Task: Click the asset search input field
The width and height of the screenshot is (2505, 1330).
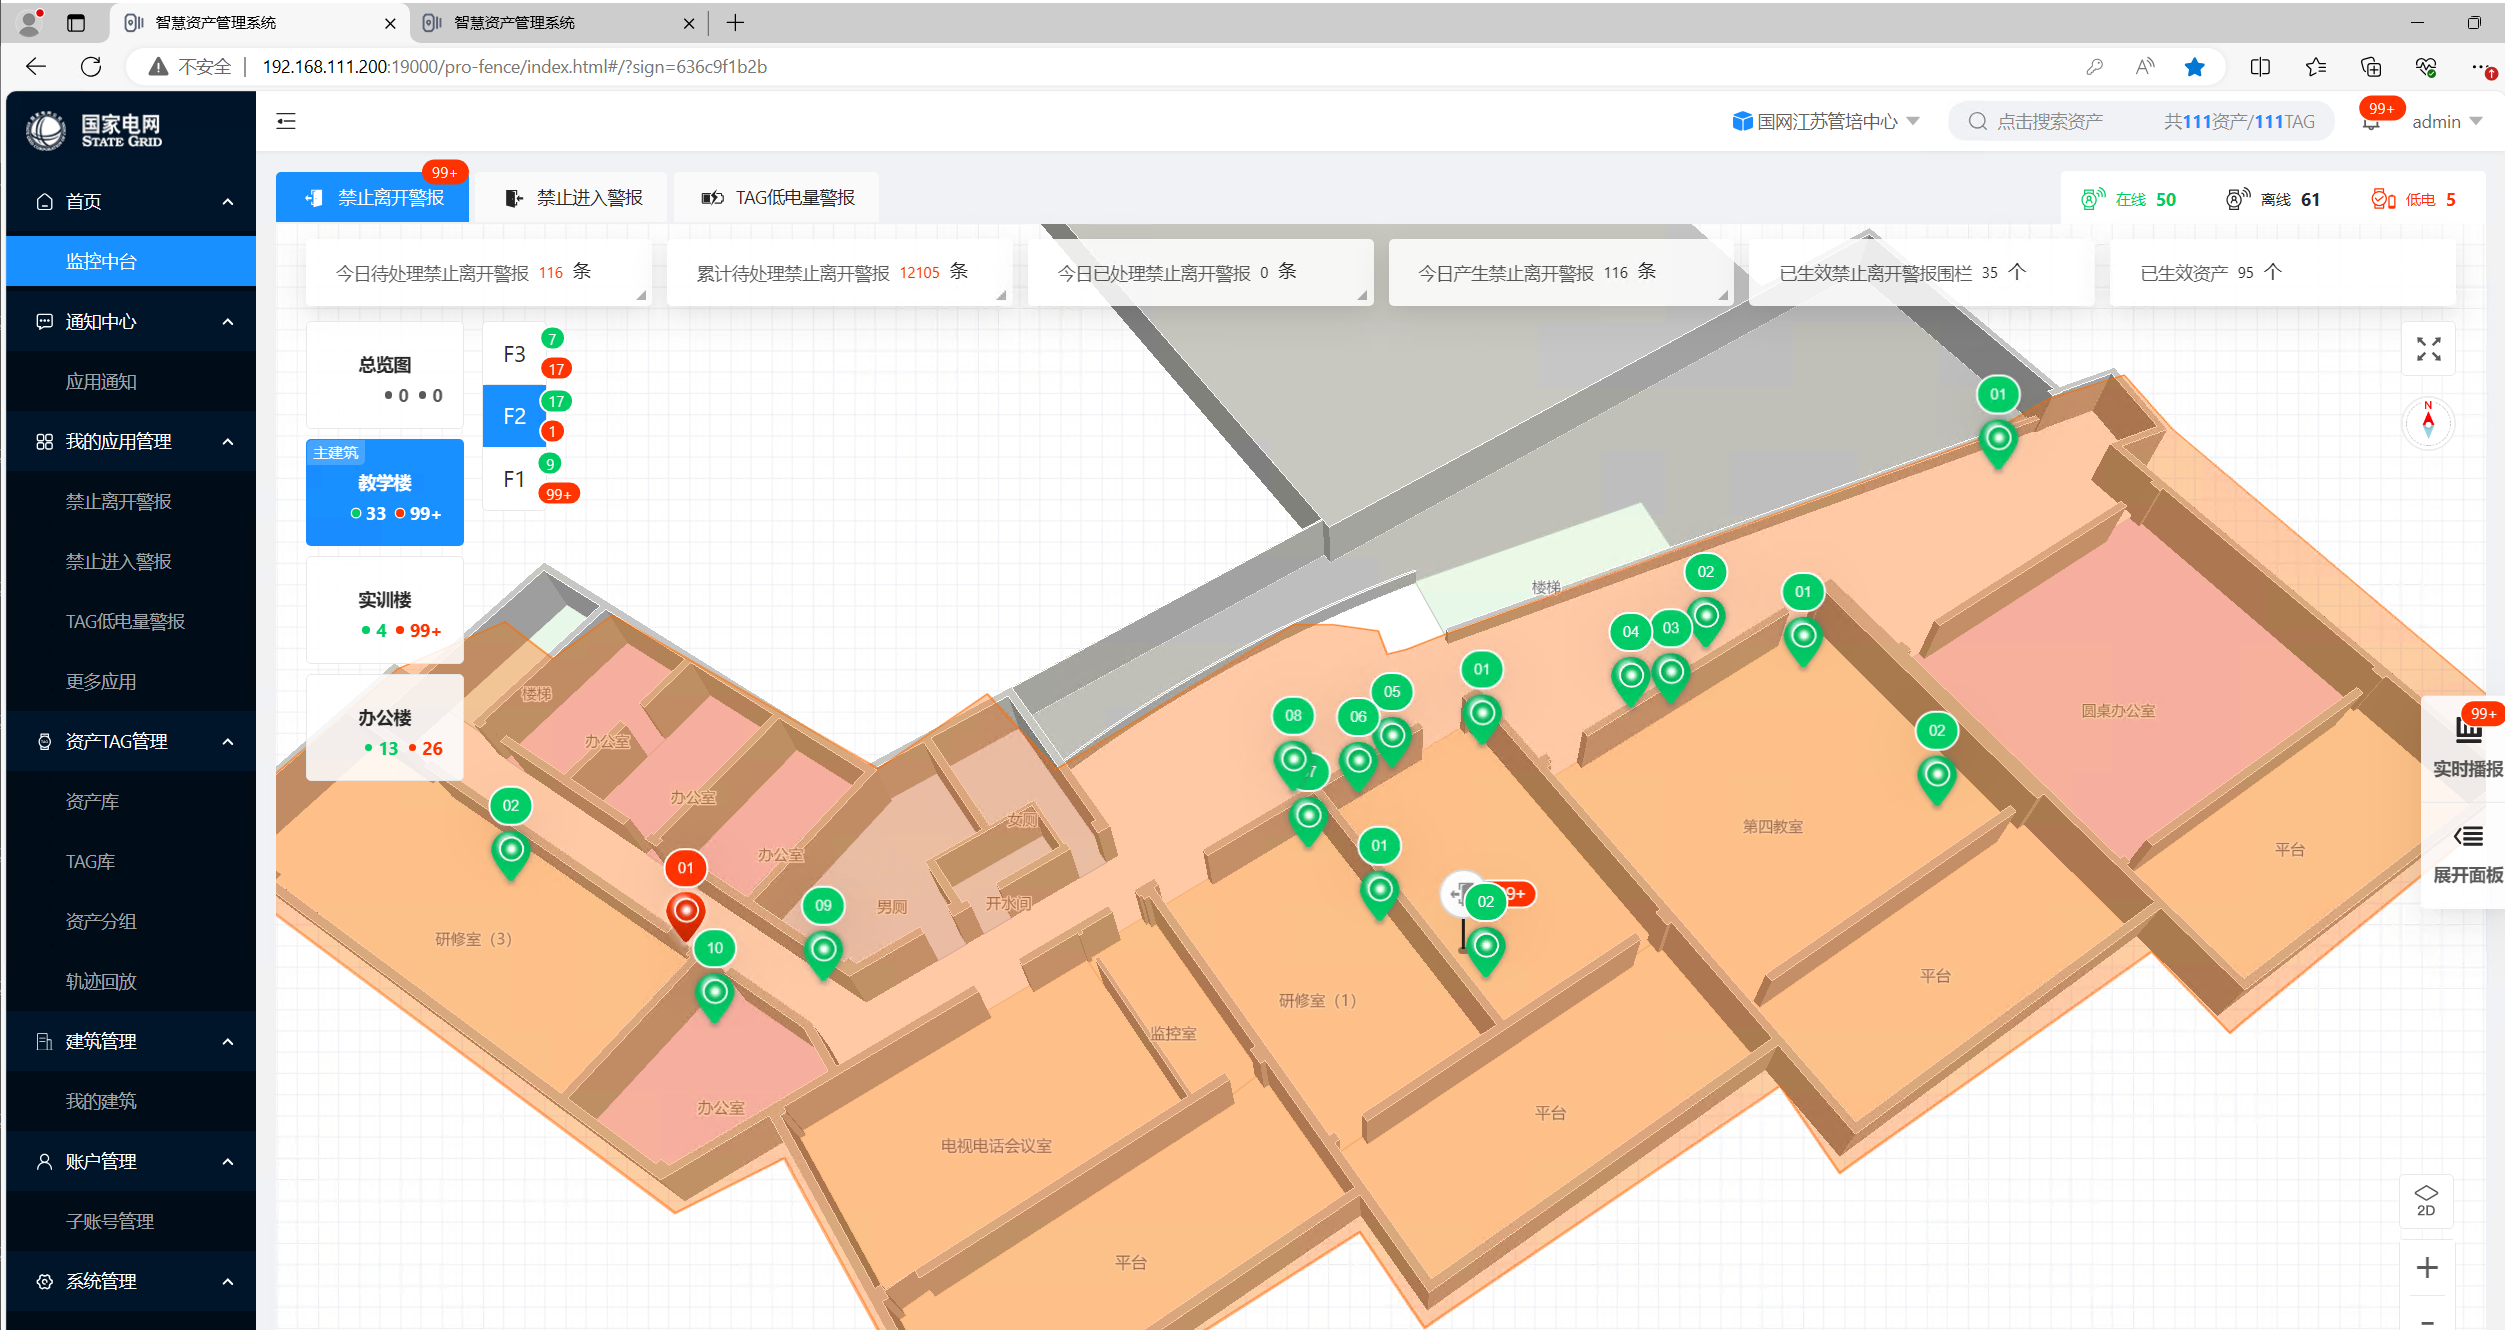Action: (2050, 121)
